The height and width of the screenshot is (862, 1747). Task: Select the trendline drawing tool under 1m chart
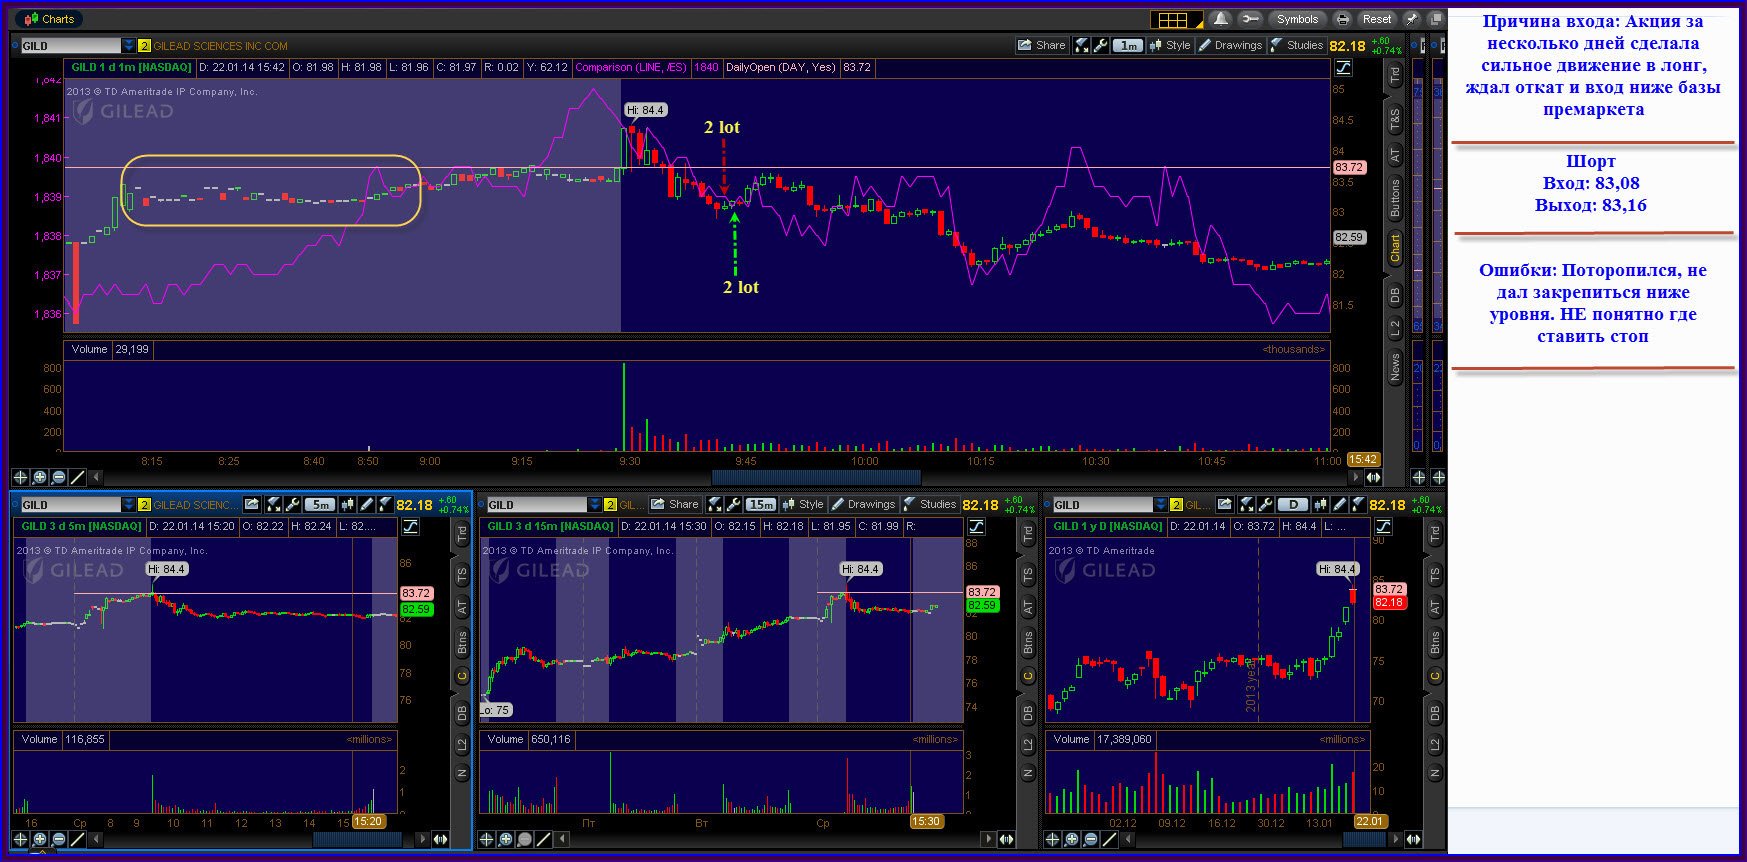tap(77, 477)
